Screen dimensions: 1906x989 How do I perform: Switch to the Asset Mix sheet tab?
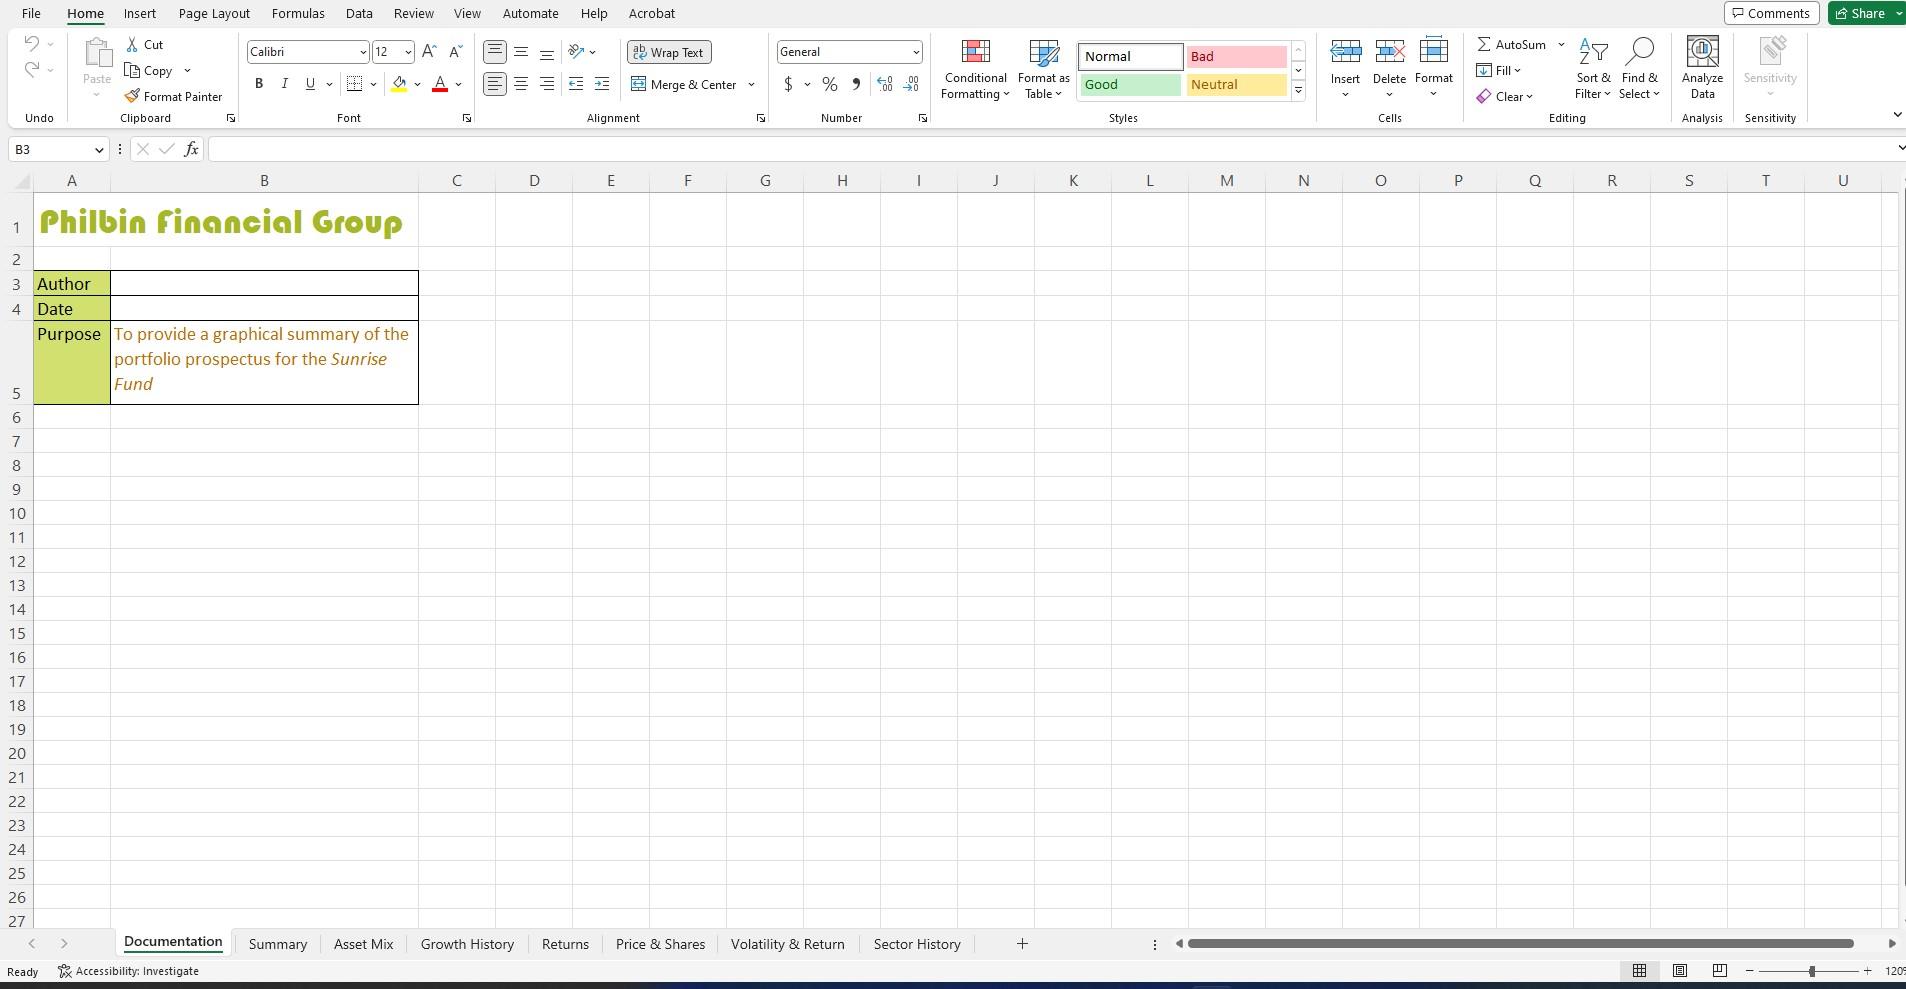click(363, 944)
